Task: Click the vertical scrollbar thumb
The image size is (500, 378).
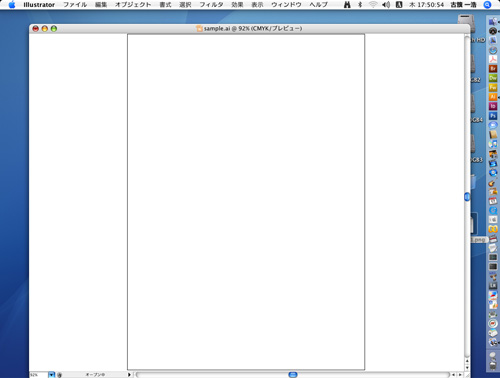Action: [x=467, y=197]
